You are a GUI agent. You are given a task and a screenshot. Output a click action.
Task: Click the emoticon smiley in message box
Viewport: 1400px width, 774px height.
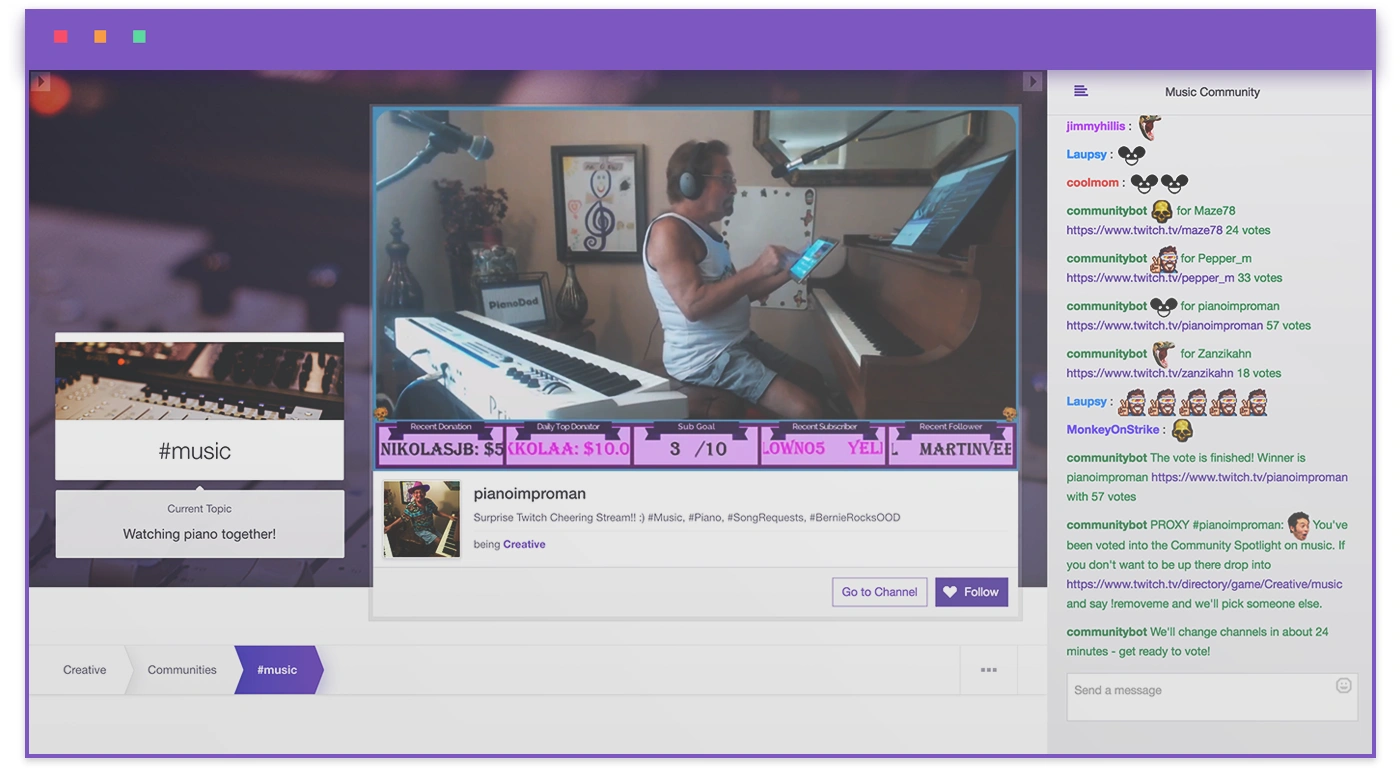click(1343, 685)
